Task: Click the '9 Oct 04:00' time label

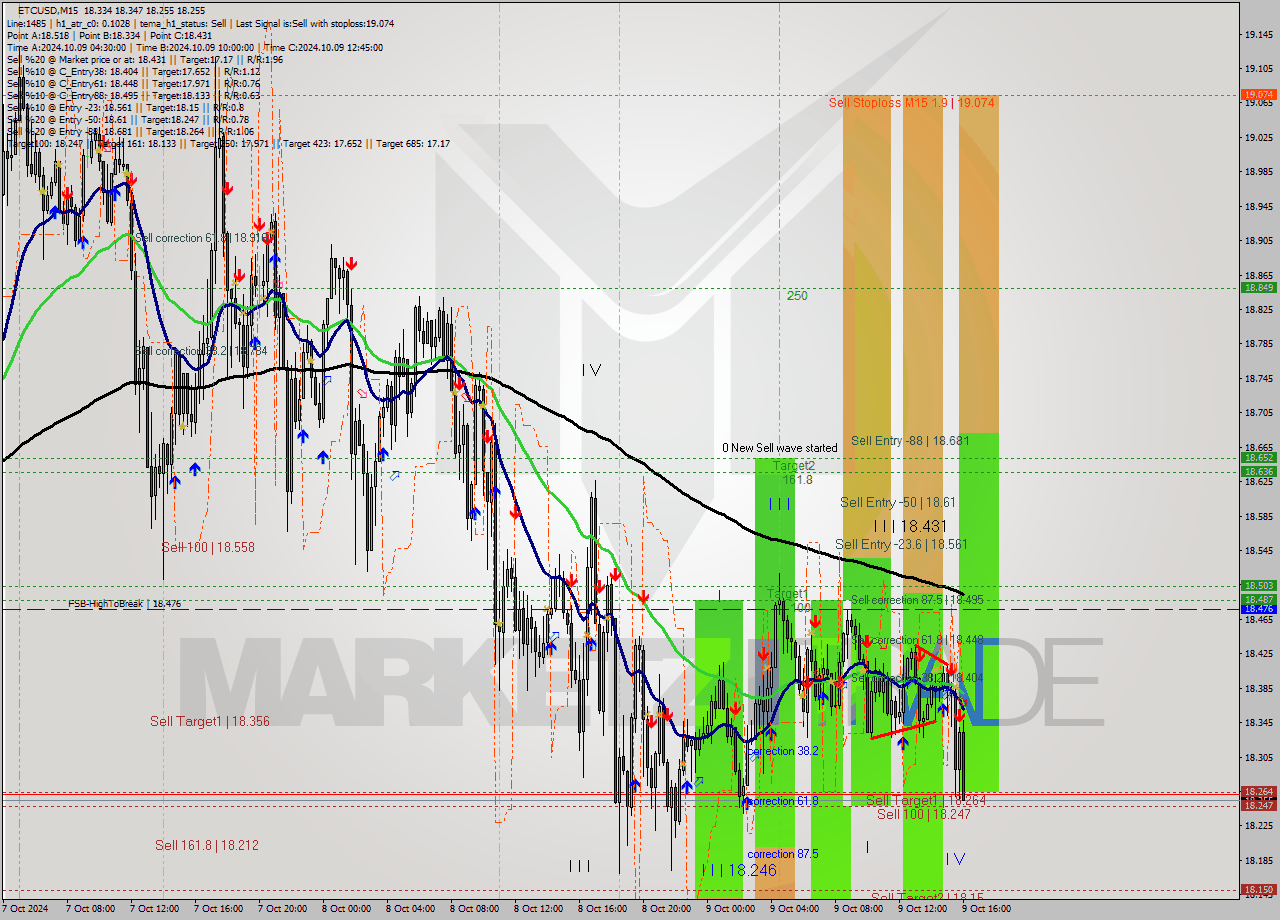Action: pyautogui.click(x=796, y=909)
